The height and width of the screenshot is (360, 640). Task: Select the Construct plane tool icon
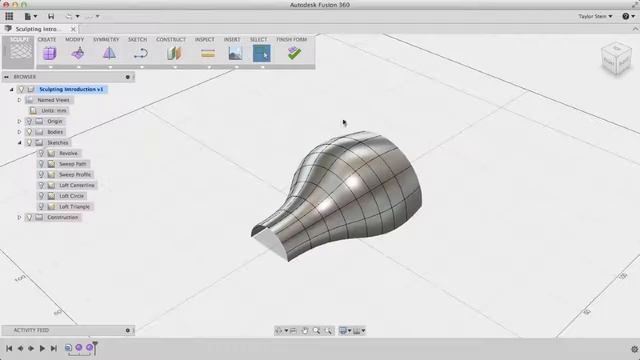click(x=174, y=53)
